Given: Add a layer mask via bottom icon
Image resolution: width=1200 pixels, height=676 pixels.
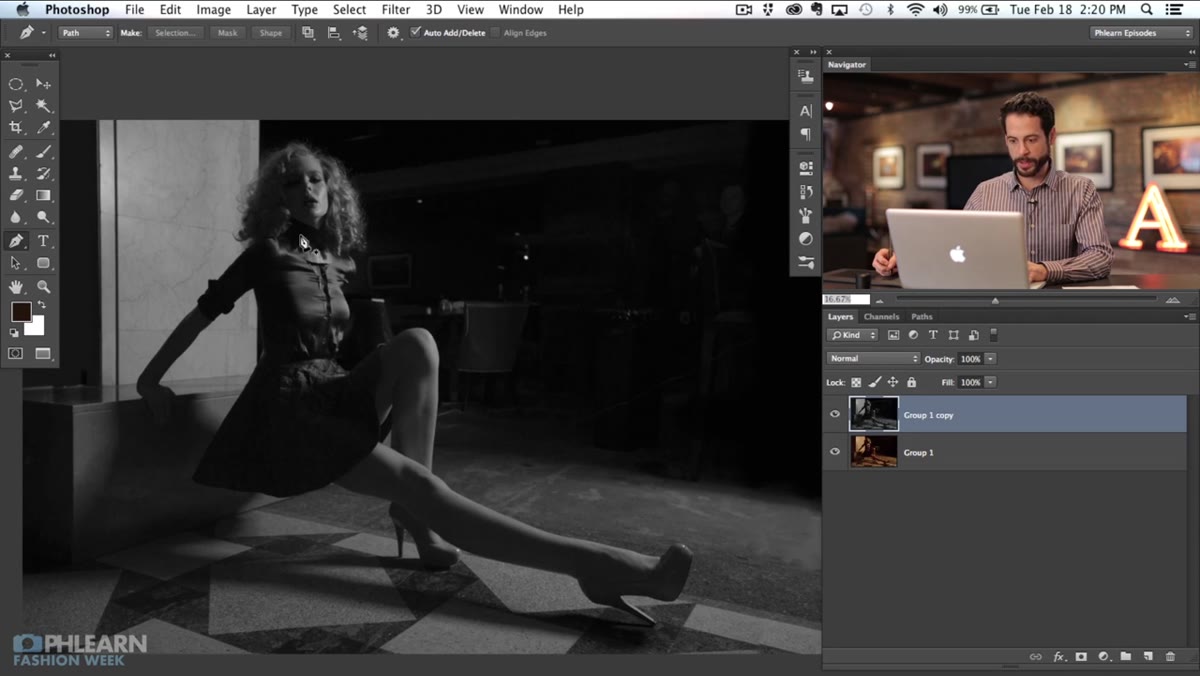Looking at the screenshot, I should (1081, 657).
